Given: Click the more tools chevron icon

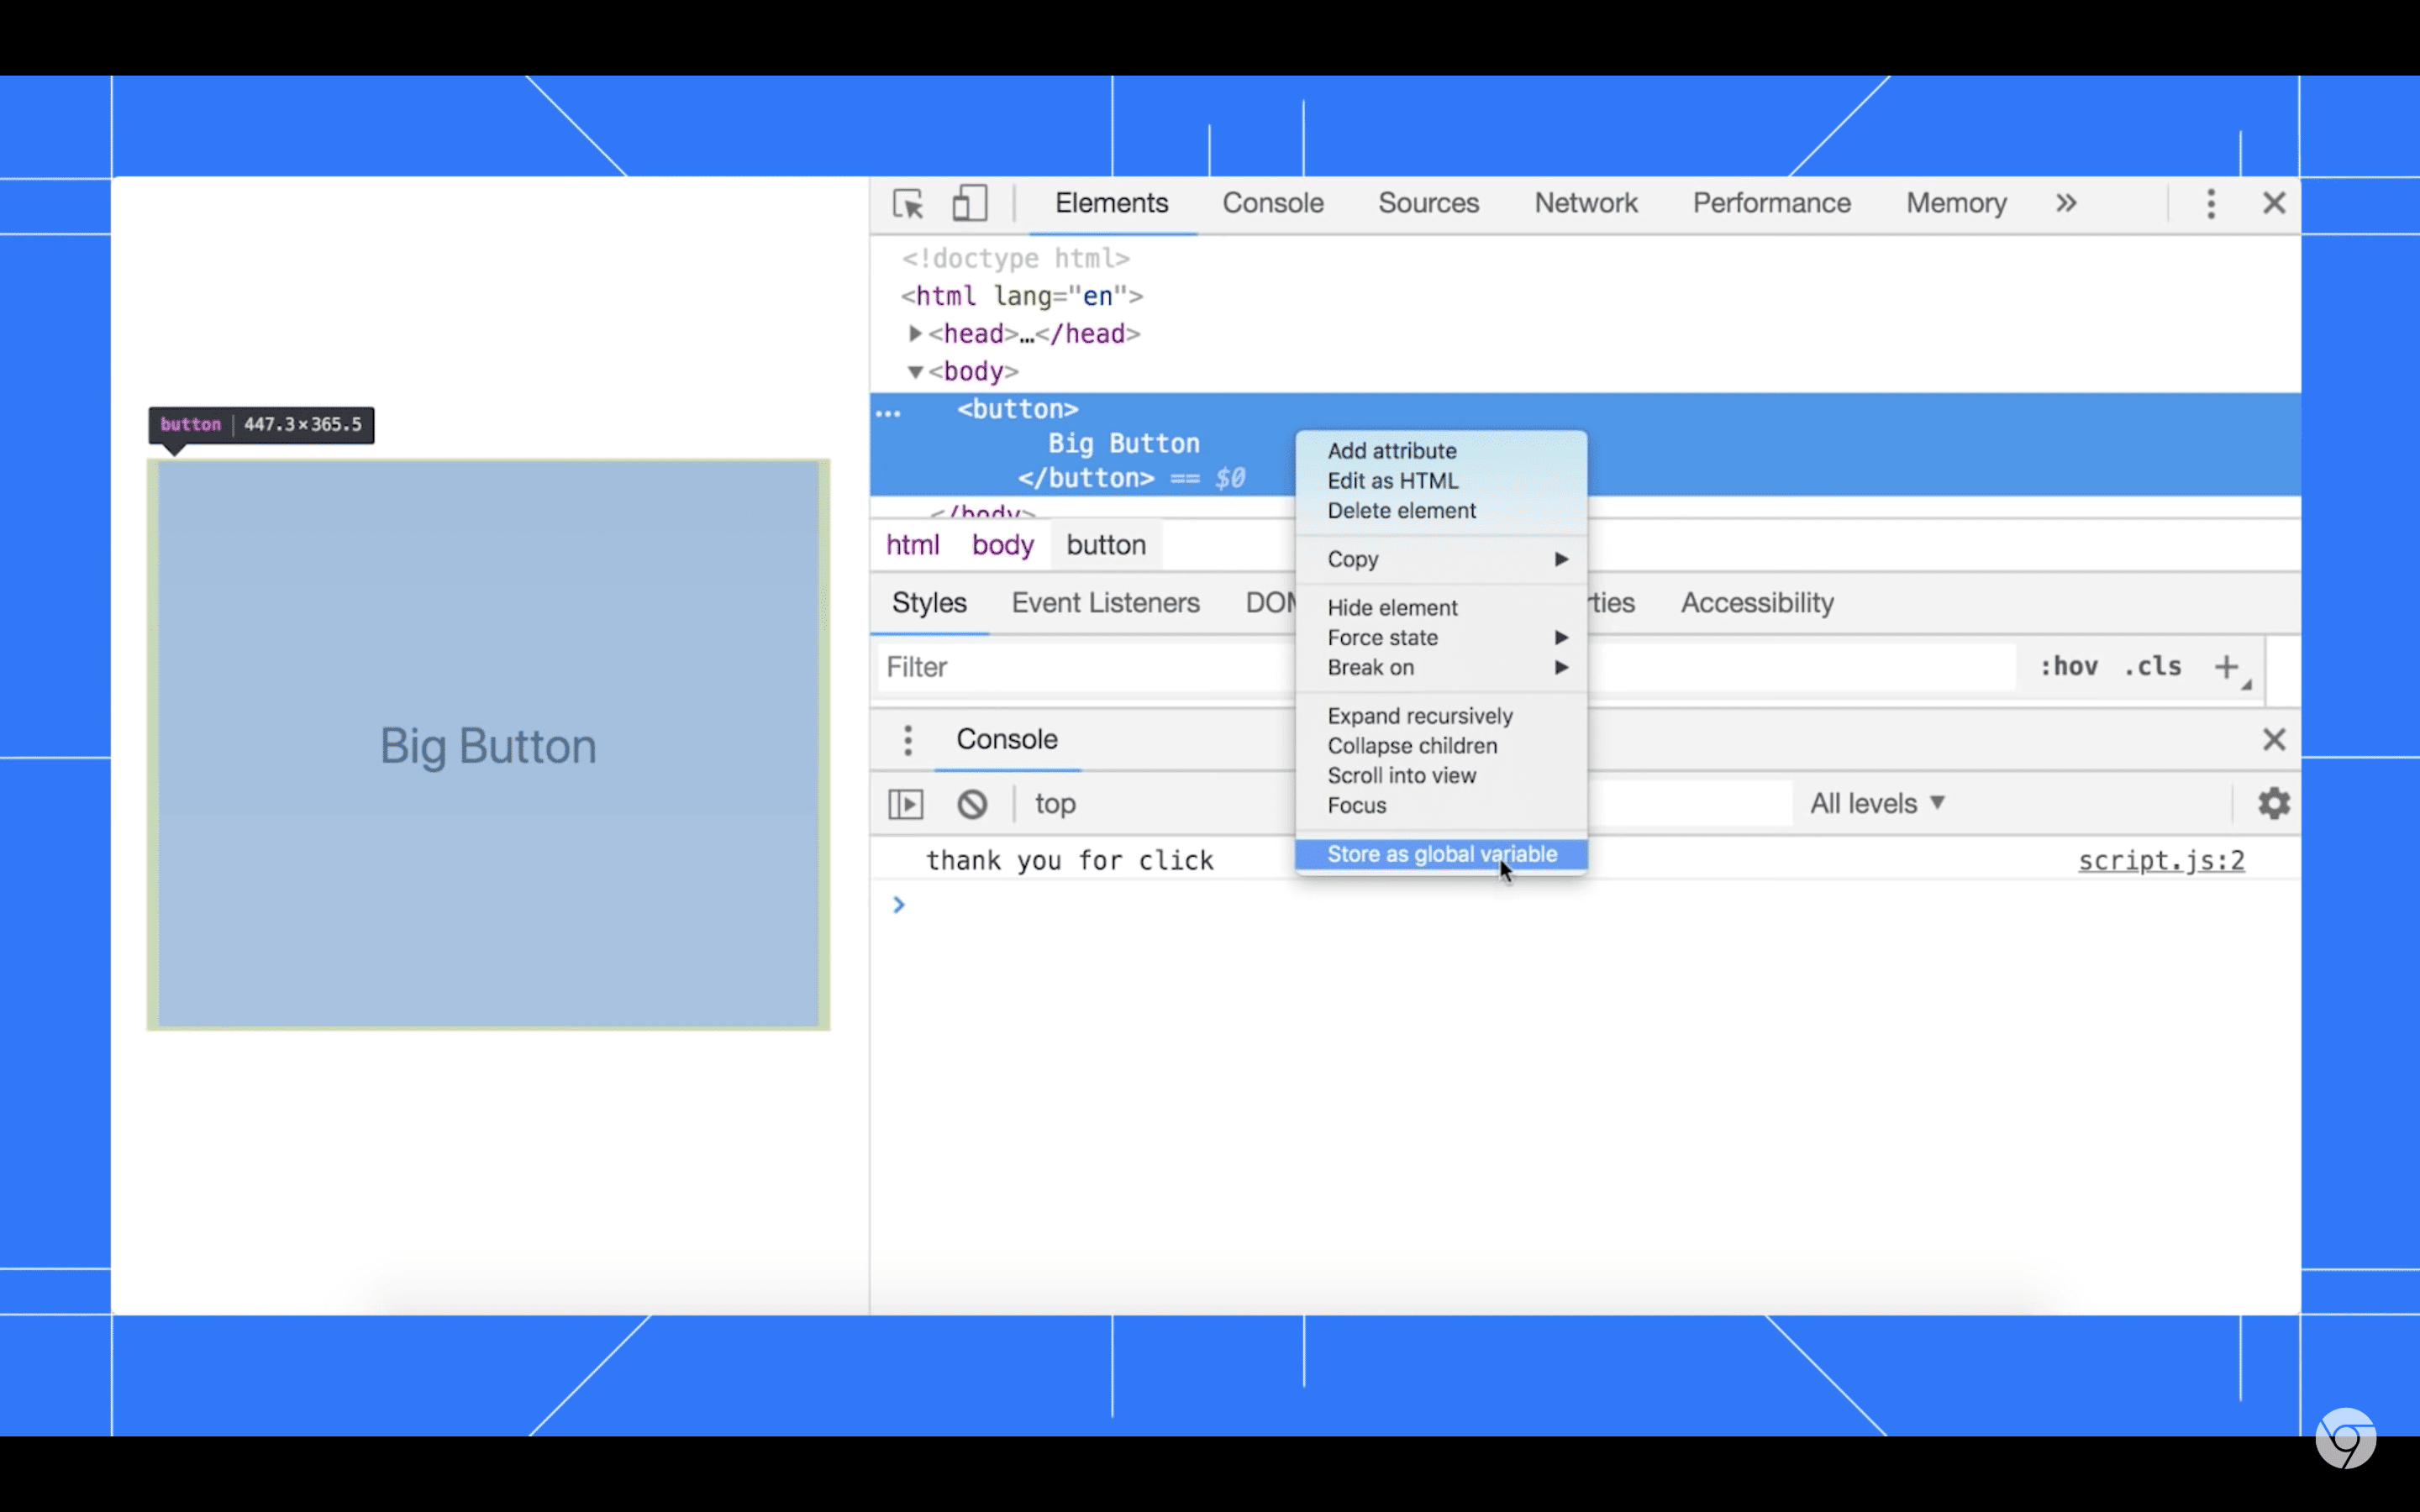Looking at the screenshot, I should 2068,202.
